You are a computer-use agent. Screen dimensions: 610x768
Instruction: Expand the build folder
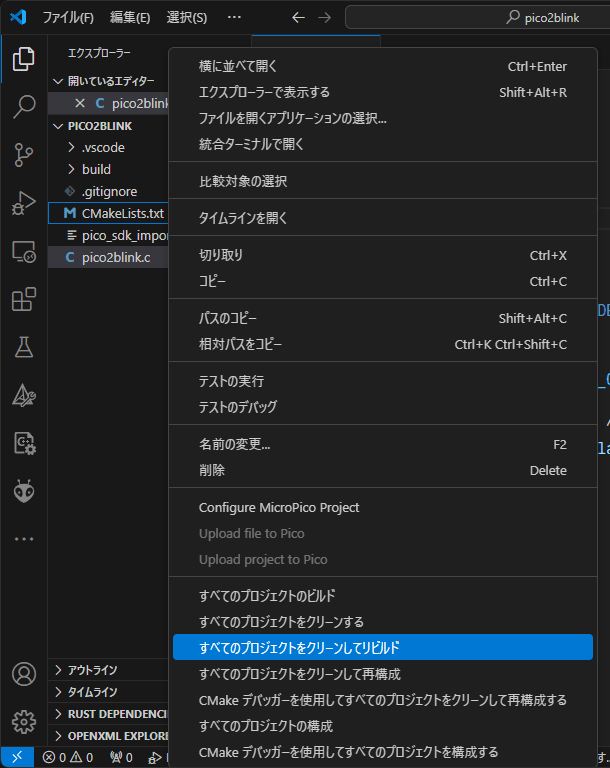(x=108, y=169)
